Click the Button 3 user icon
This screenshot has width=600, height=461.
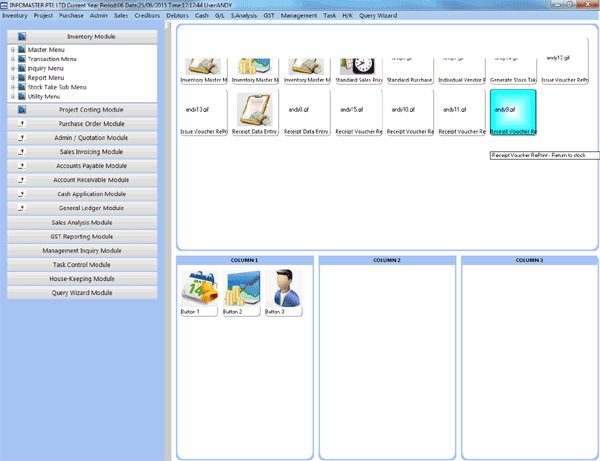(274, 288)
